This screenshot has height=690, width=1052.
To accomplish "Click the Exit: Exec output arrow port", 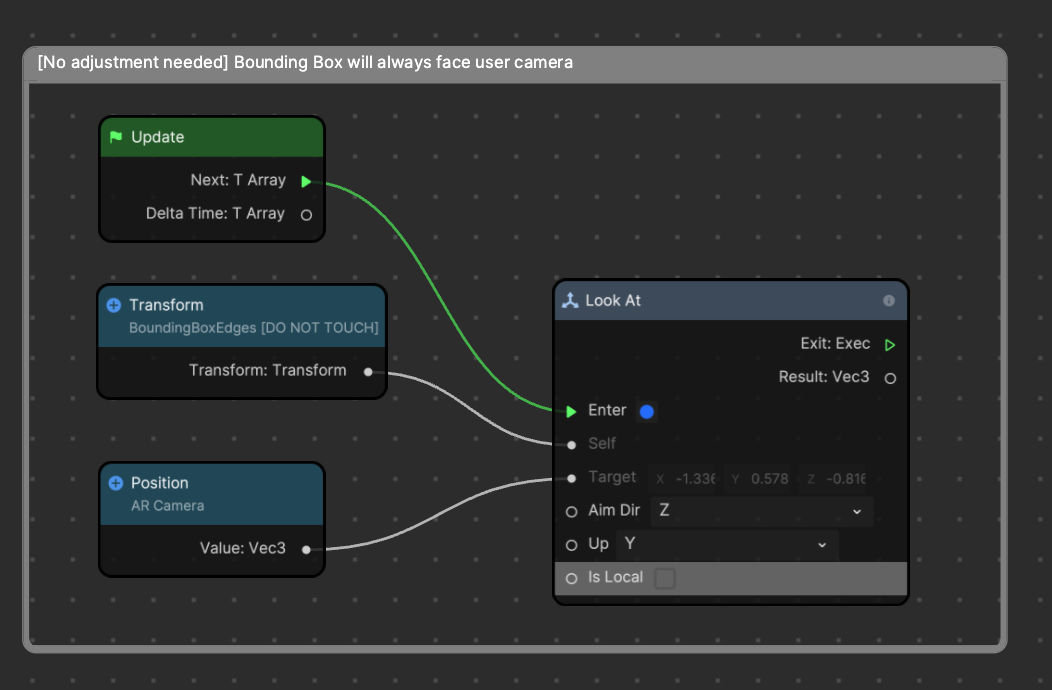I will point(890,344).
